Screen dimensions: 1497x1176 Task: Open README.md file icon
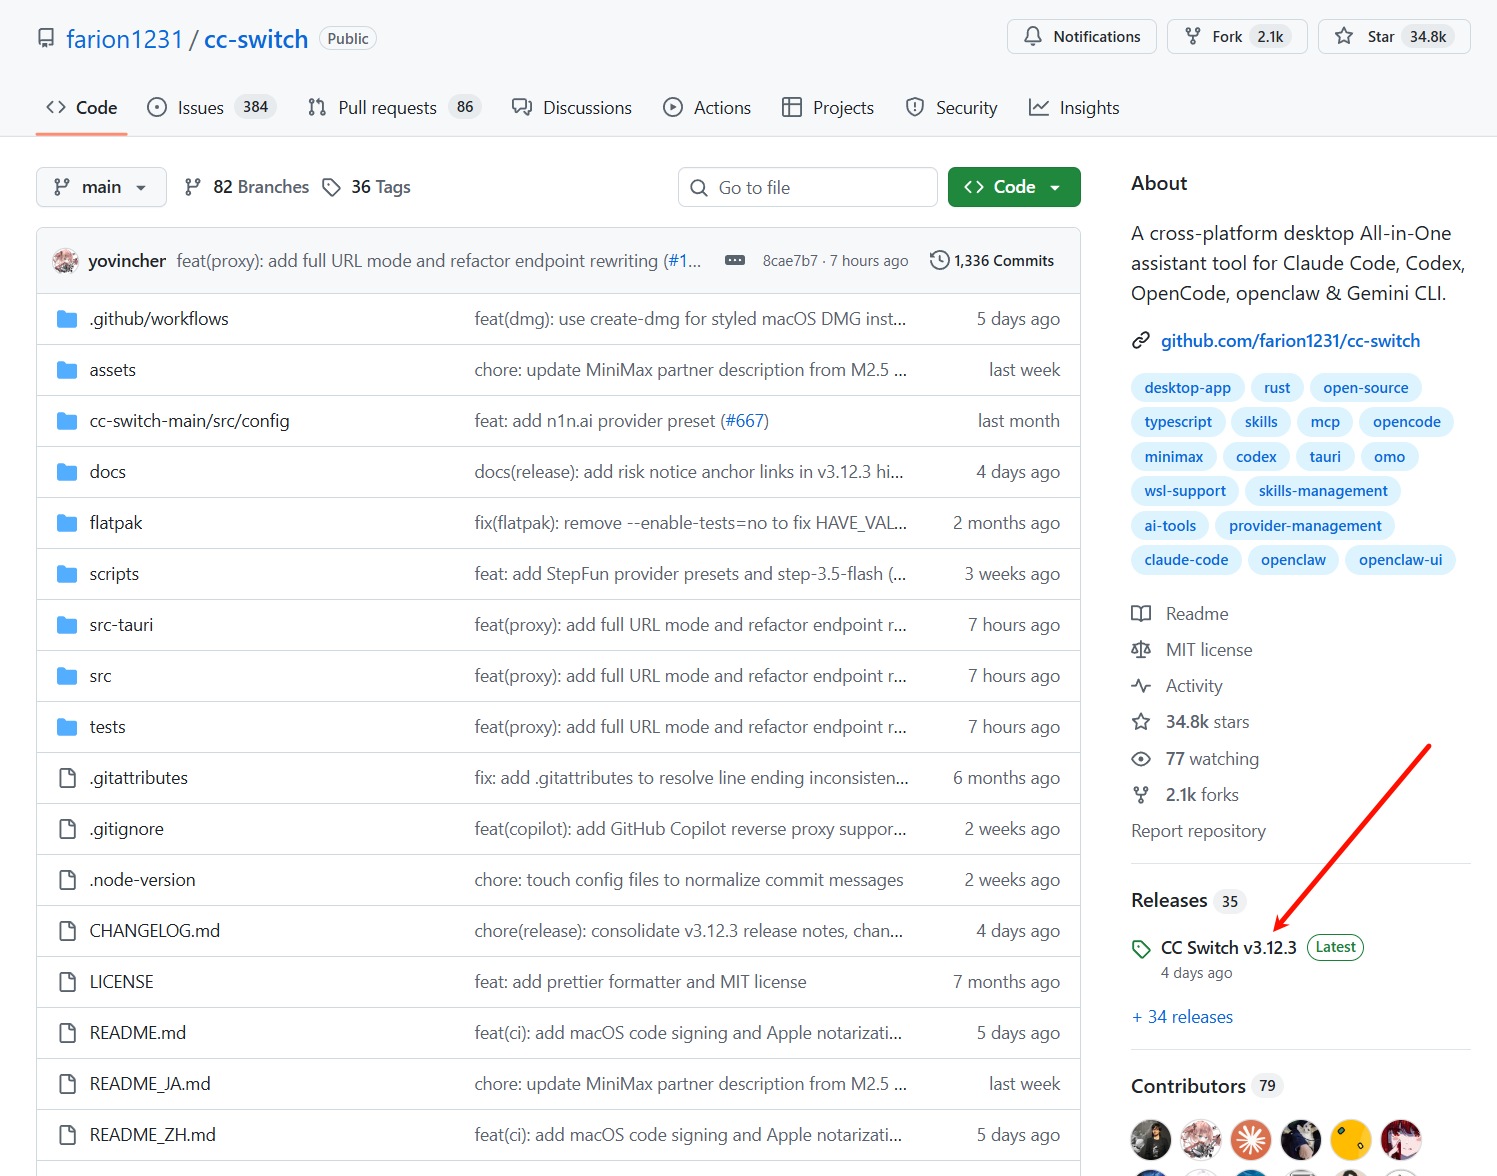[67, 1033]
